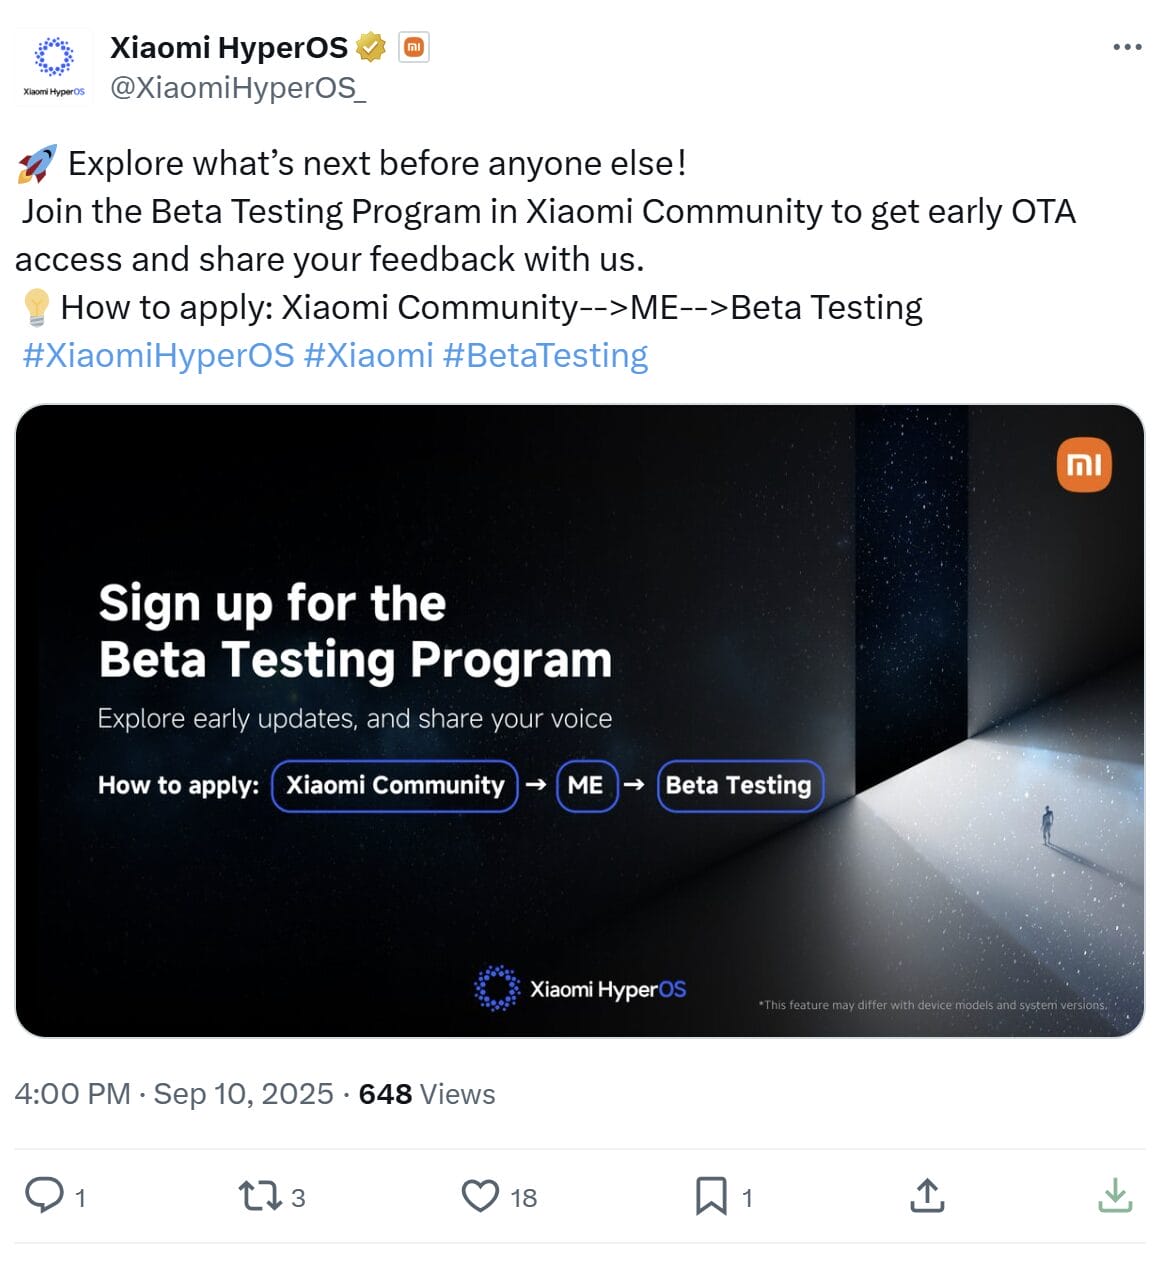Open the #BetaTesting hashtag
The height and width of the screenshot is (1268, 1176).
point(546,355)
